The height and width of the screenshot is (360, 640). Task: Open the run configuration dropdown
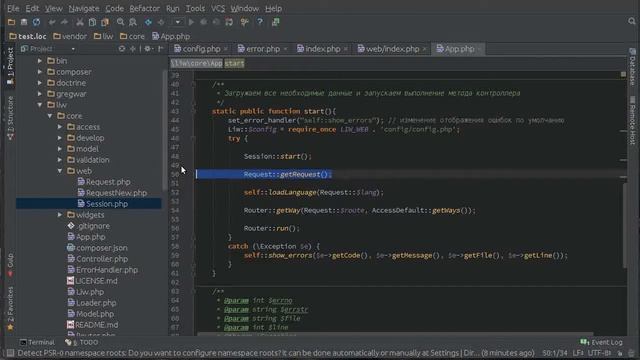(x=178, y=22)
